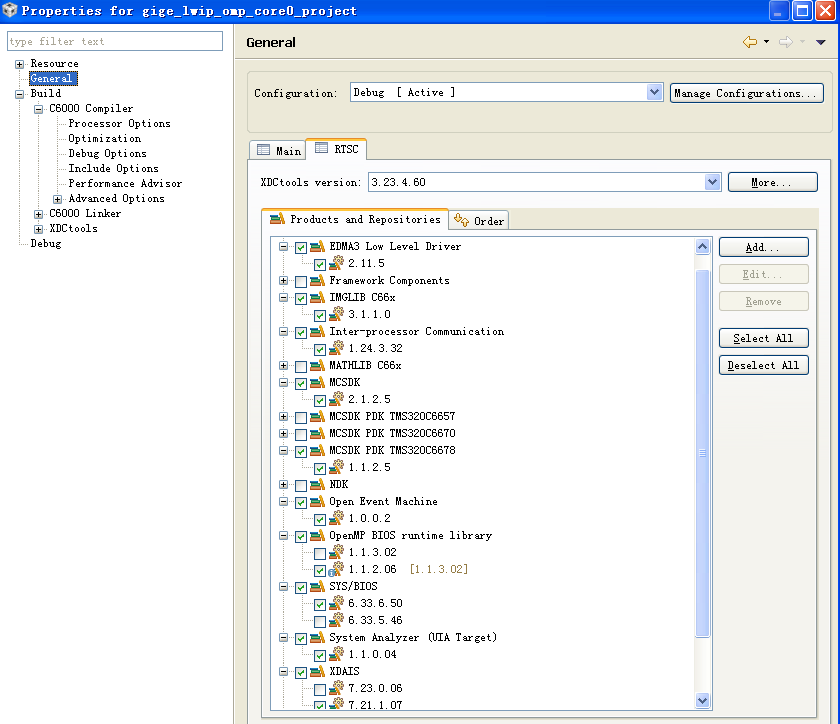Click the back navigation arrow icon

click(749, 42)
